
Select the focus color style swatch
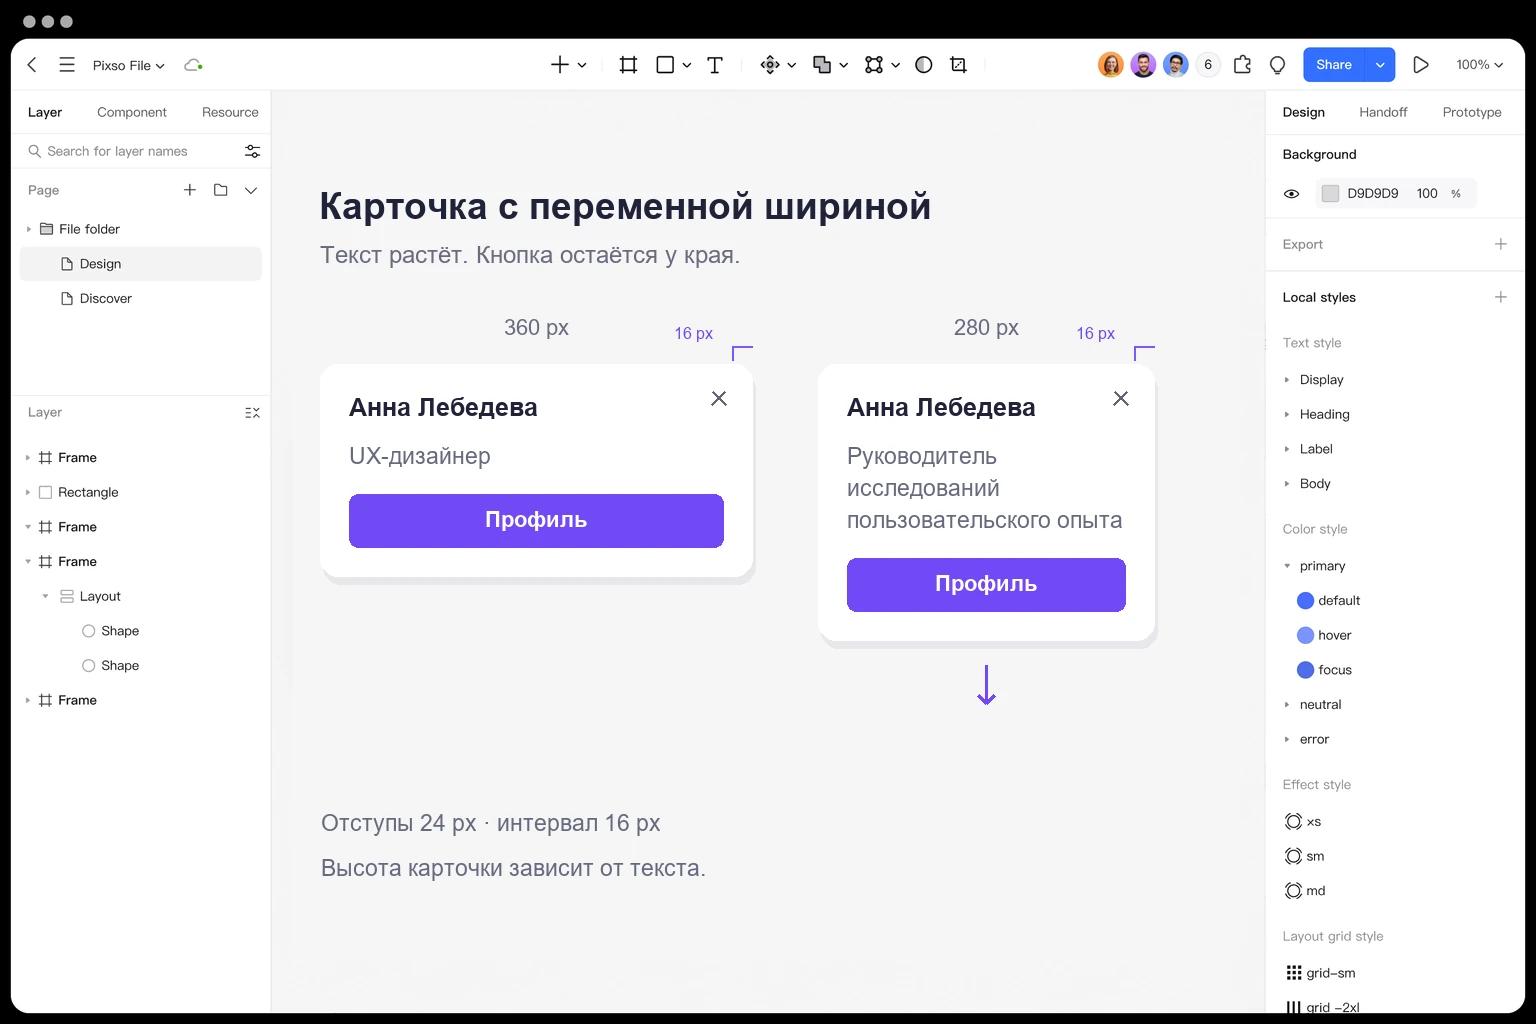pos(1305,670)
